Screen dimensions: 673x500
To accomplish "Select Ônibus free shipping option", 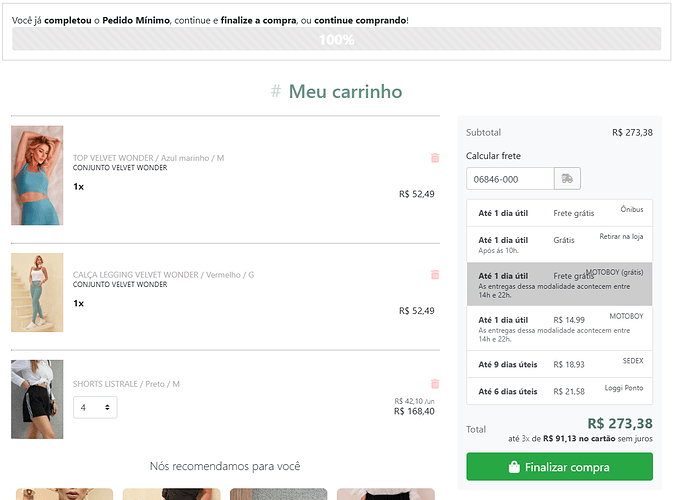I will tap(559, 213).
